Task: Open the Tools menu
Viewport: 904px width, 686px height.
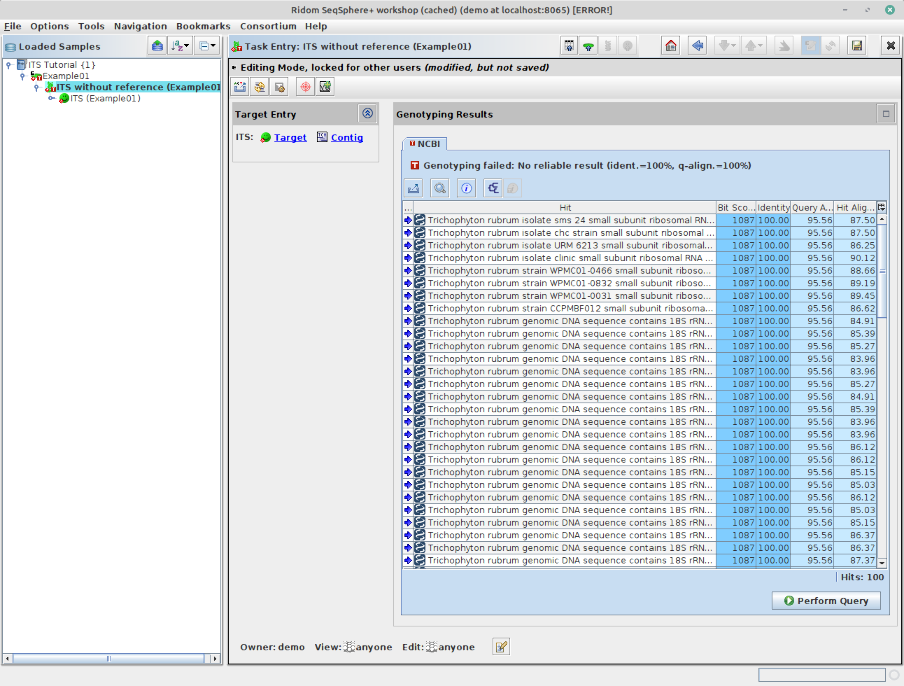Action: pos(91,26)
